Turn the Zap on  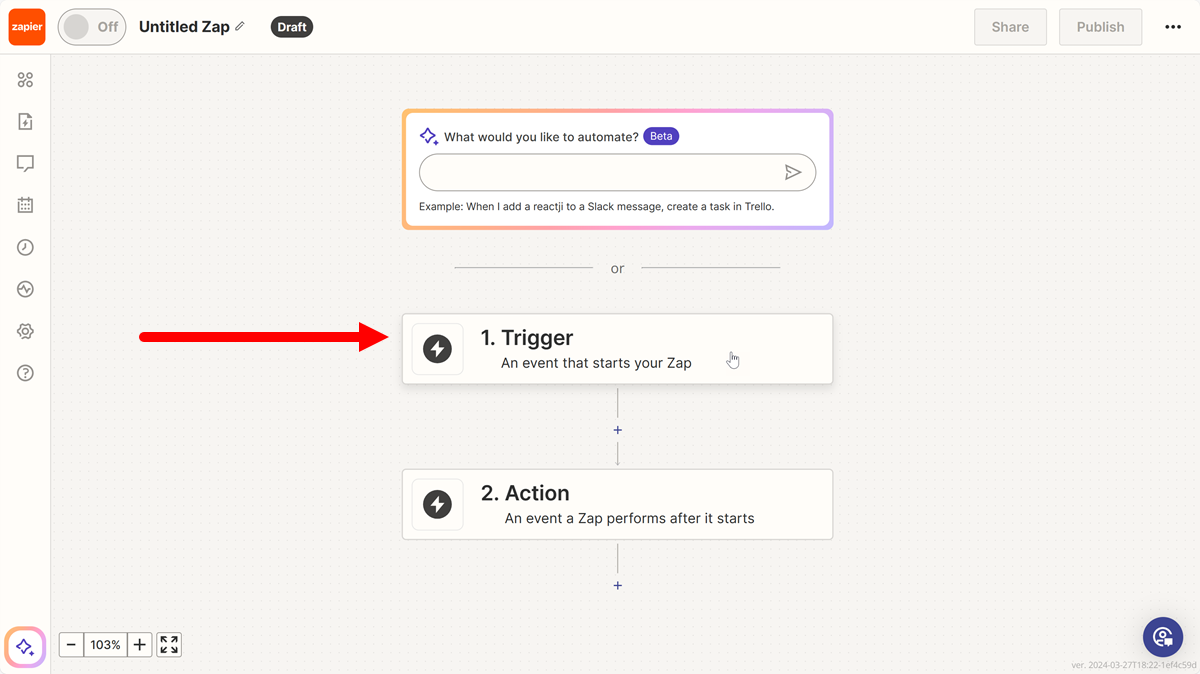tap(91, 27)
